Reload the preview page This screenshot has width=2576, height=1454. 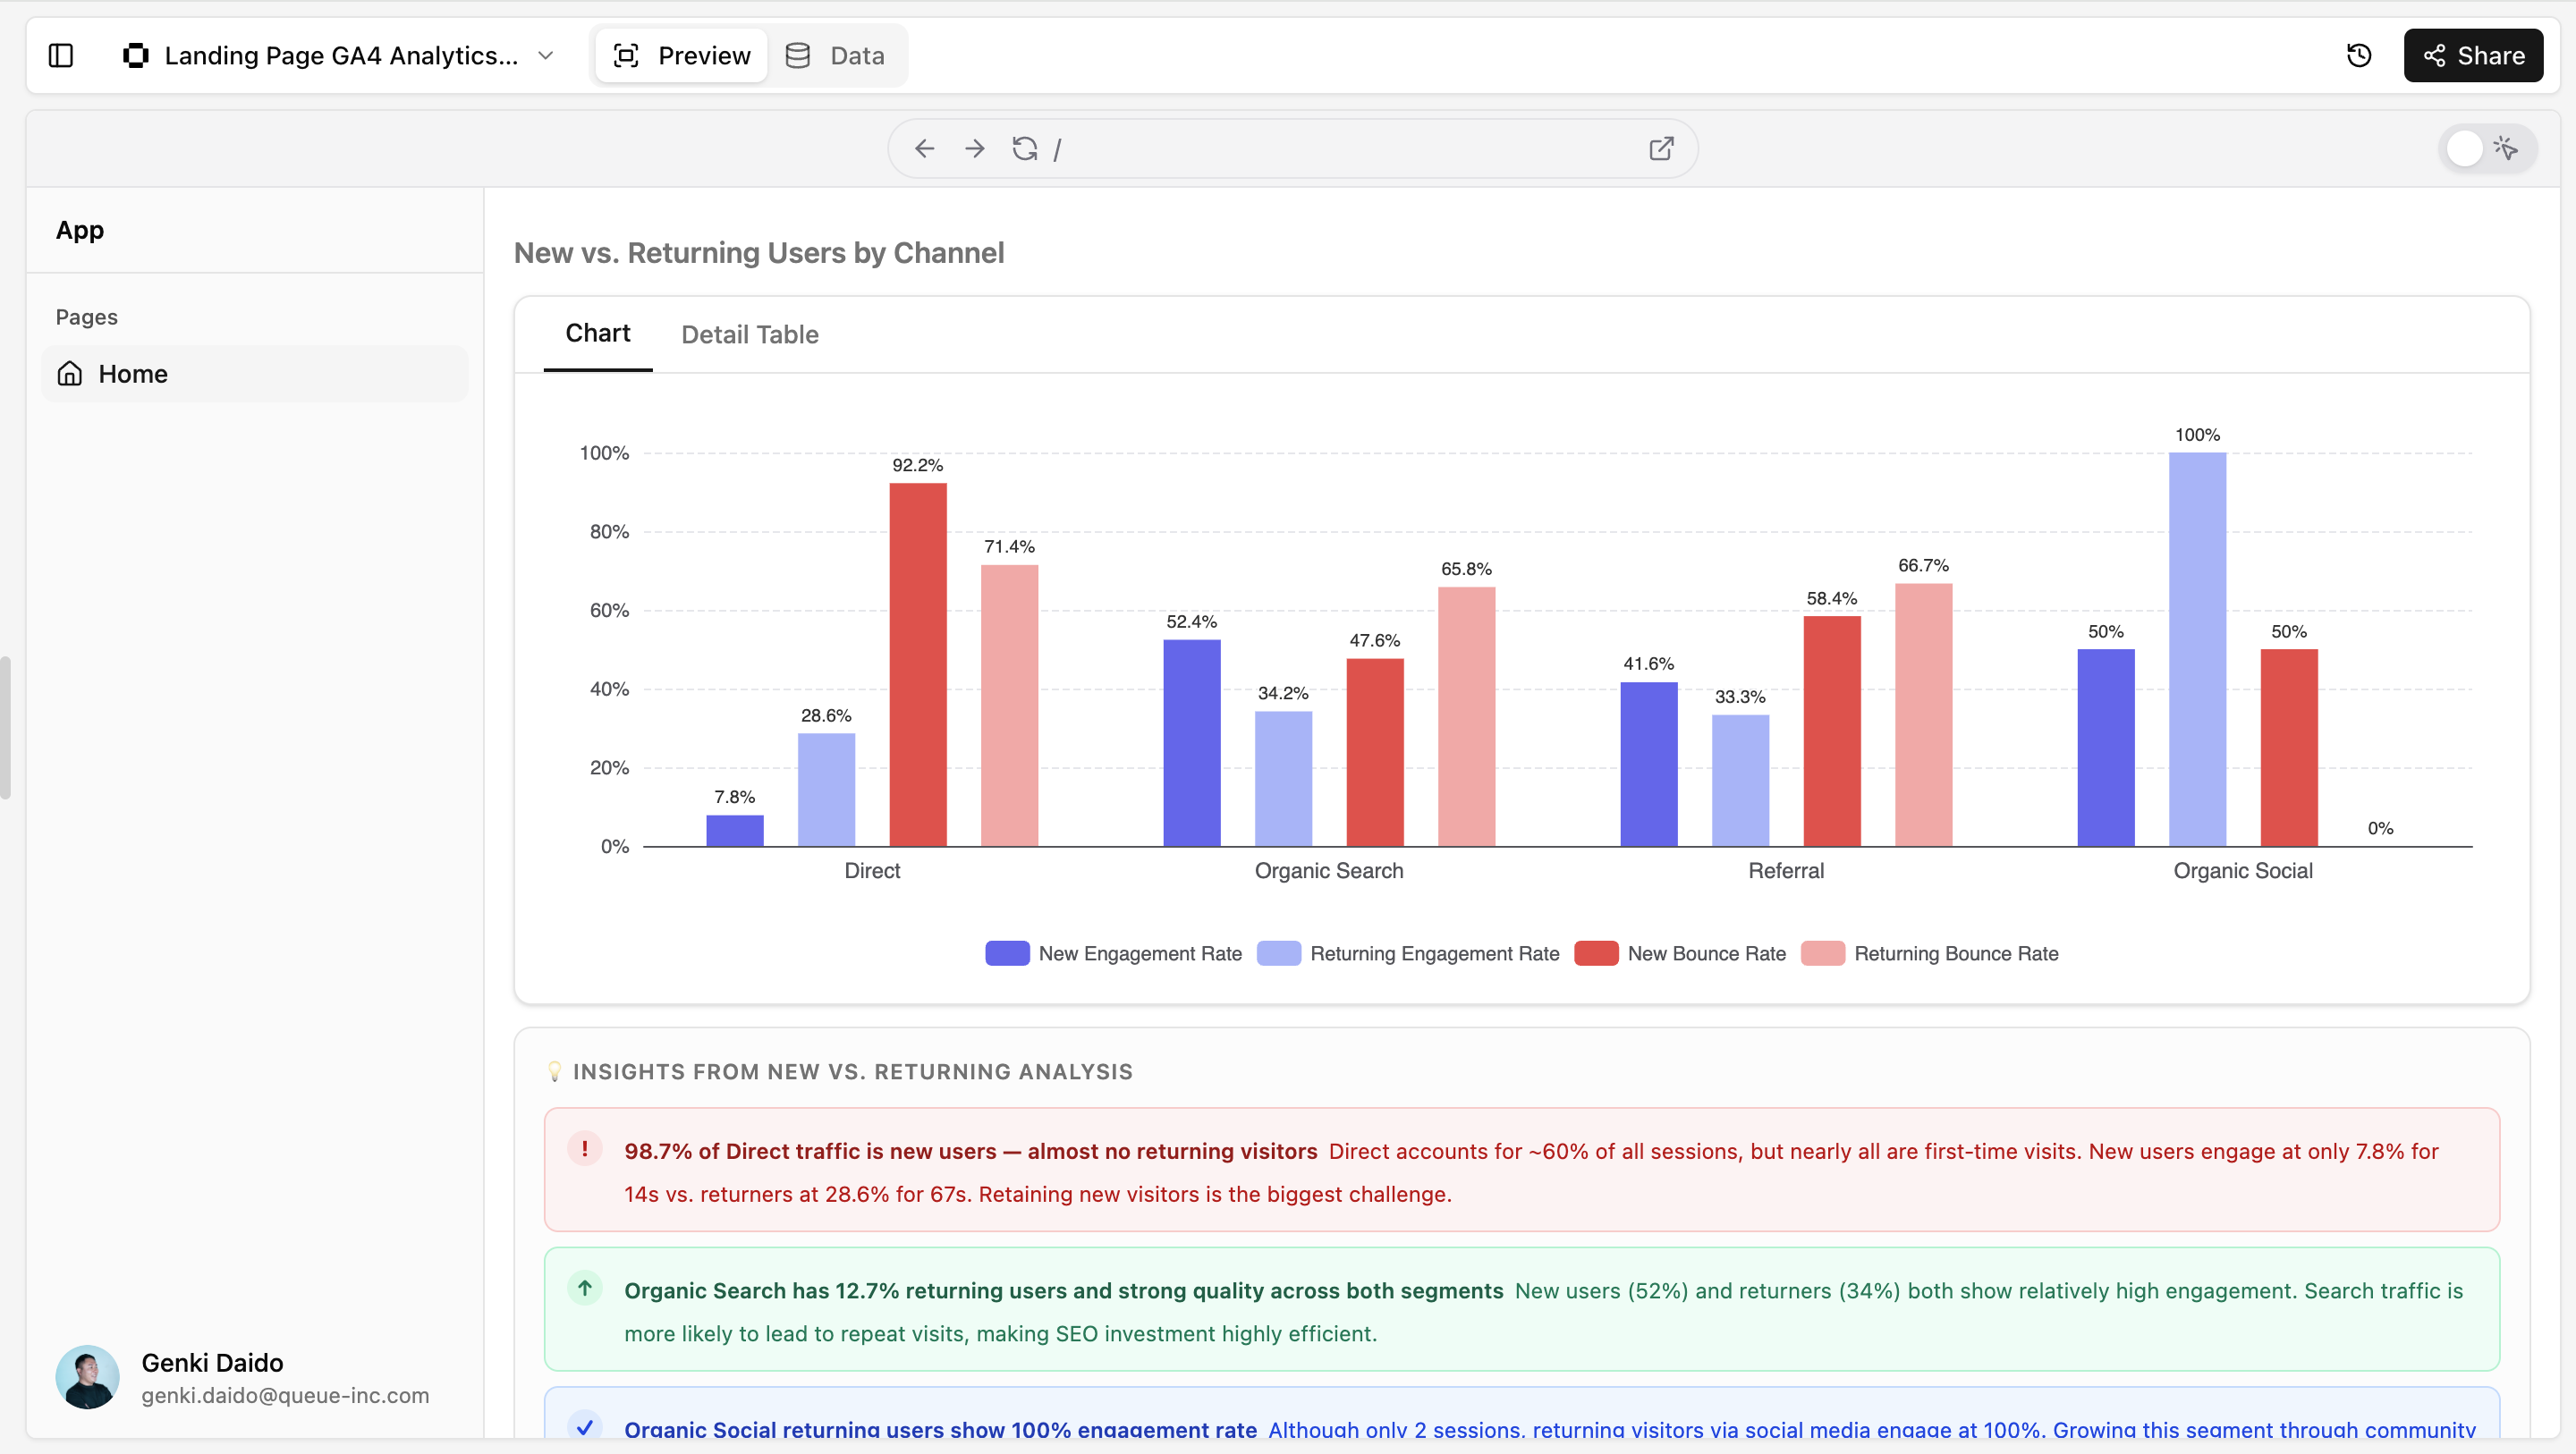pyautogui.click(x=1024, y=149)
